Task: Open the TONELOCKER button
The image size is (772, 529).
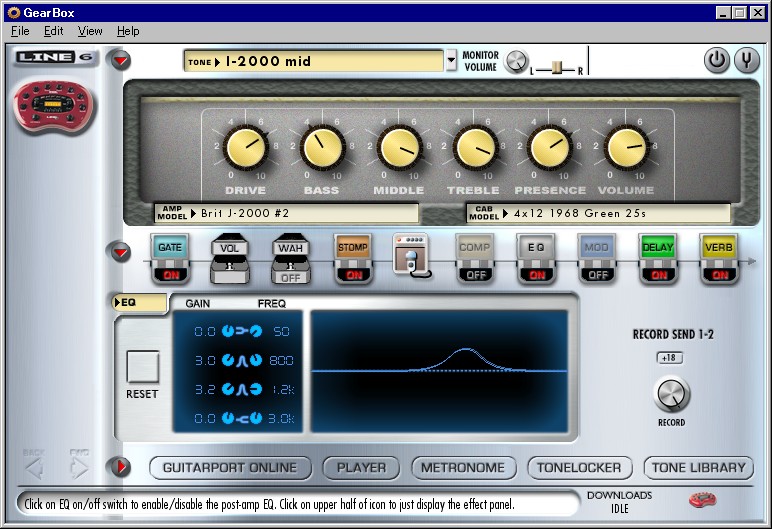Action: tap(579, 467)
